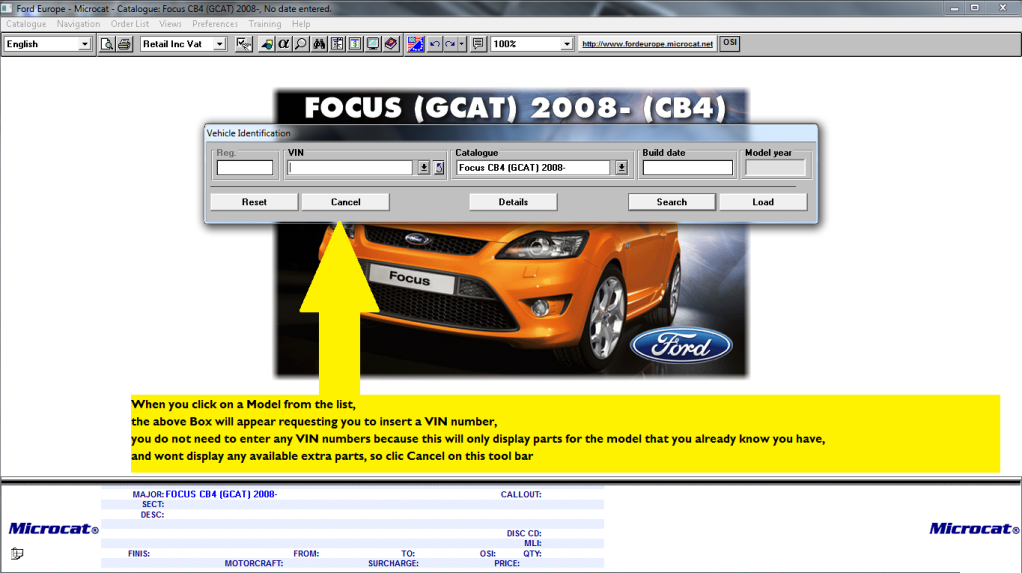This screenshot has width=1022, height=573.
Task: Click the binoculars find icon
Action: point(319,44)
